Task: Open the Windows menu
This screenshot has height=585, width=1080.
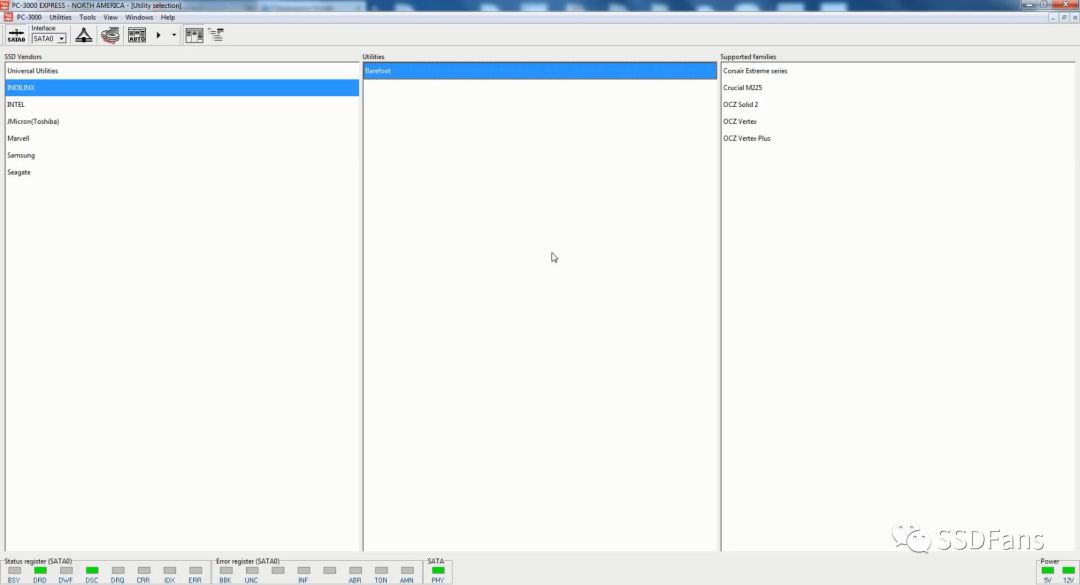Action: pos(139,17)
